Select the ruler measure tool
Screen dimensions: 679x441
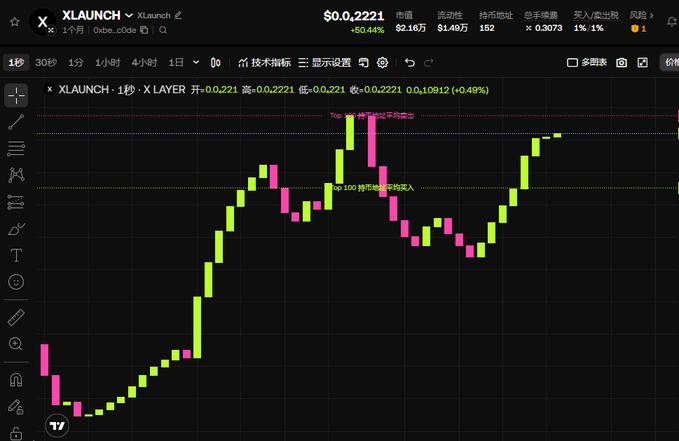click(16, 318)
